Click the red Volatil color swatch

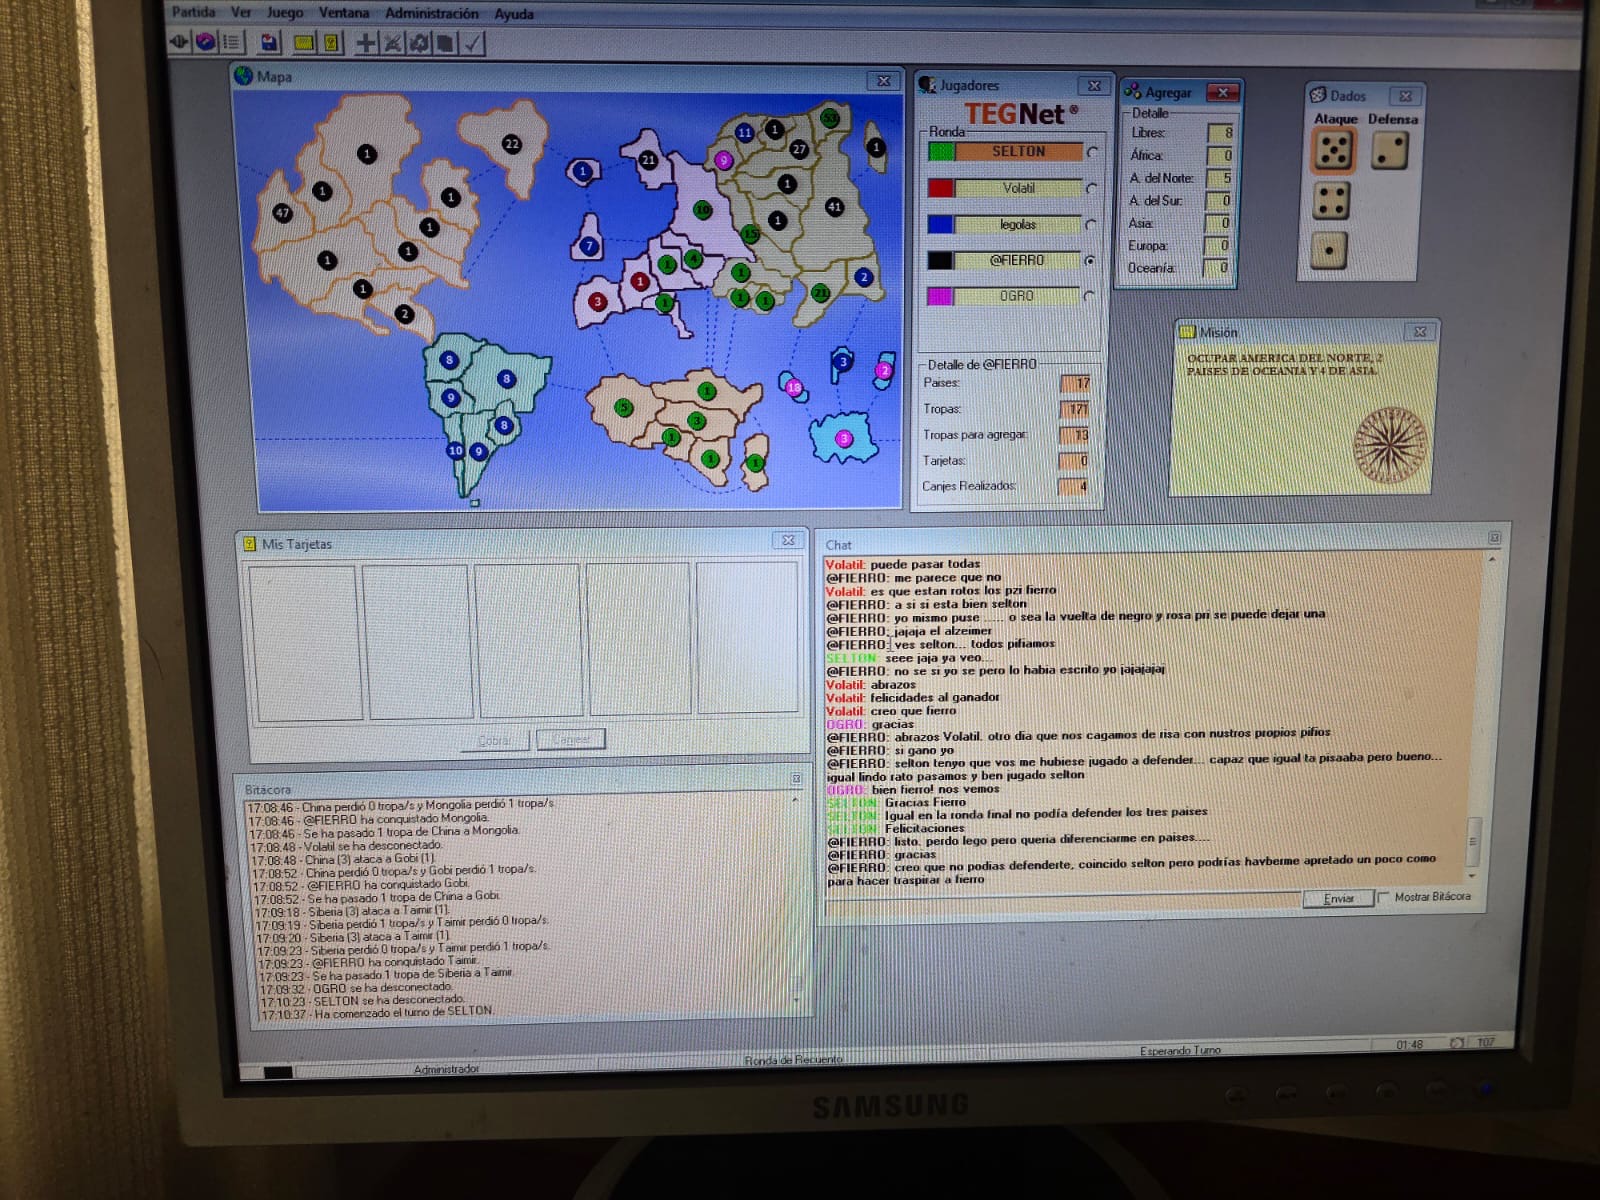(940, 188)
